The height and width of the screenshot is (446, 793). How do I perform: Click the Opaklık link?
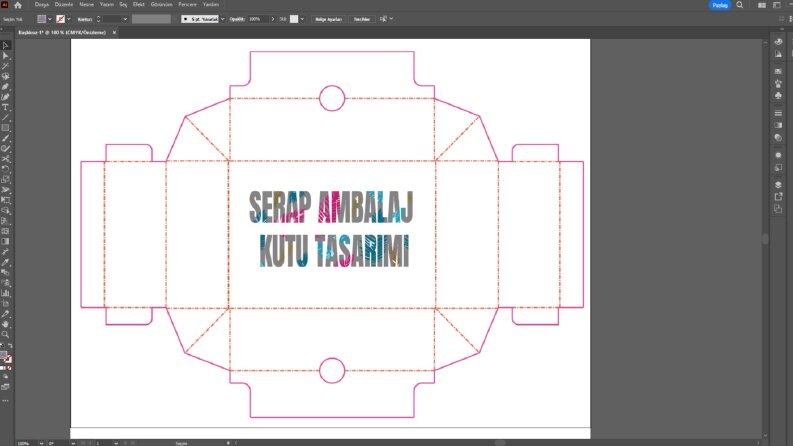(236, 19)
